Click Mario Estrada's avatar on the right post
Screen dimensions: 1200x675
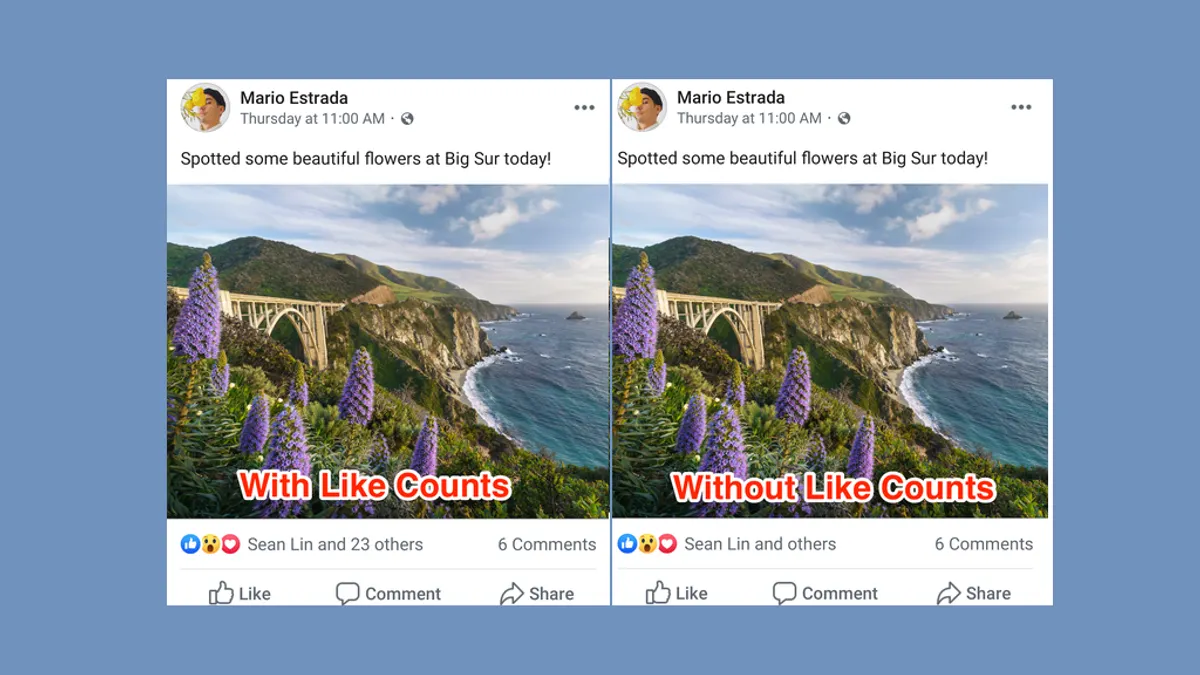[642, 108]
